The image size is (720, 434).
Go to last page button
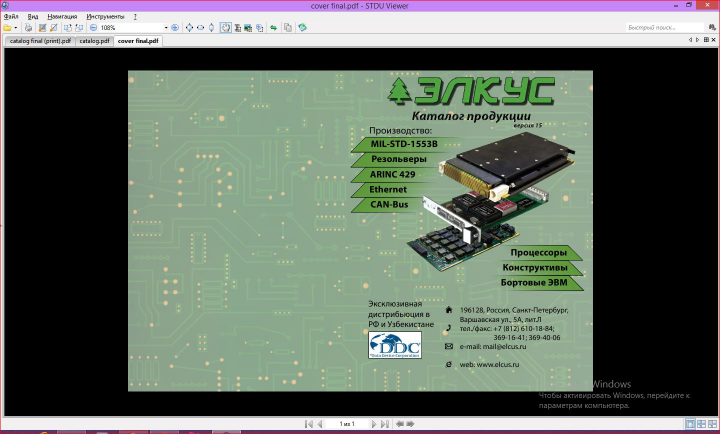(x=385, y=424)
